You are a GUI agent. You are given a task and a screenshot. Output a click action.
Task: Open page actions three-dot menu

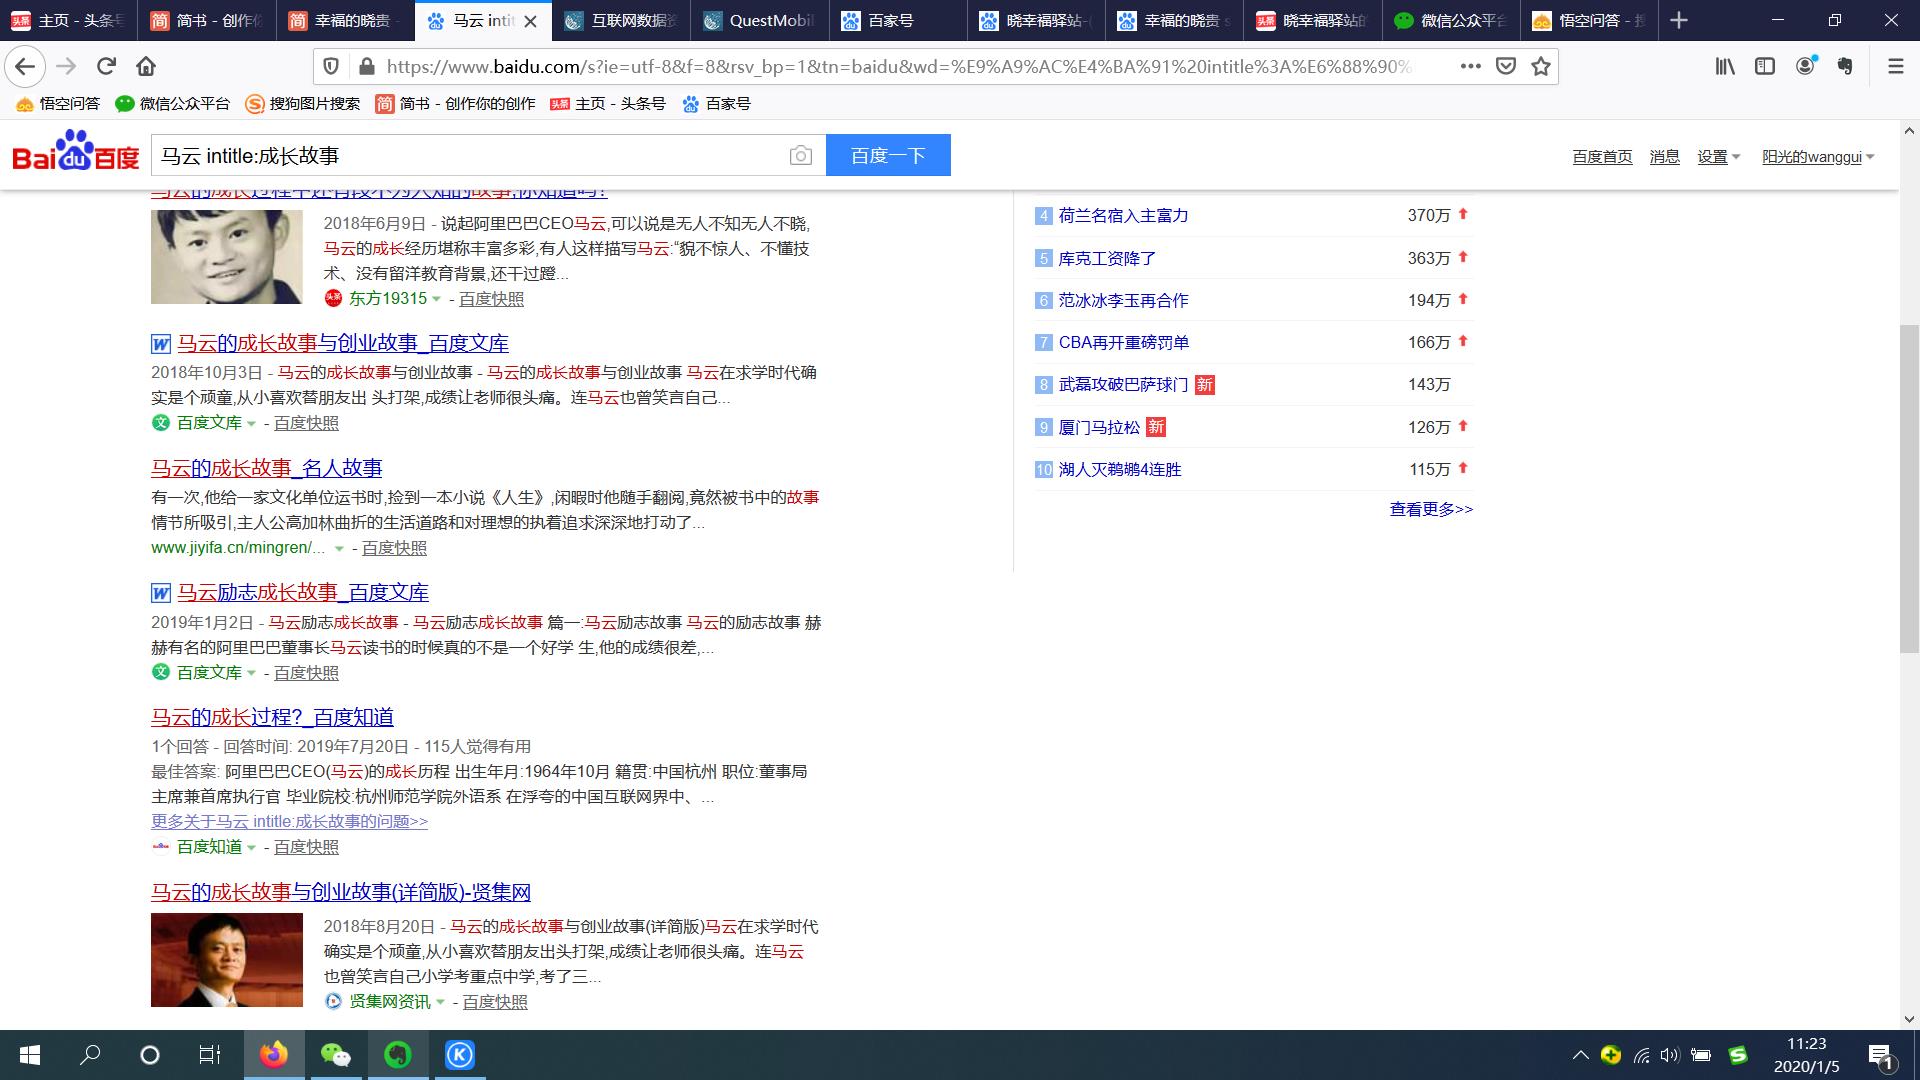[x=1470, y=66]
